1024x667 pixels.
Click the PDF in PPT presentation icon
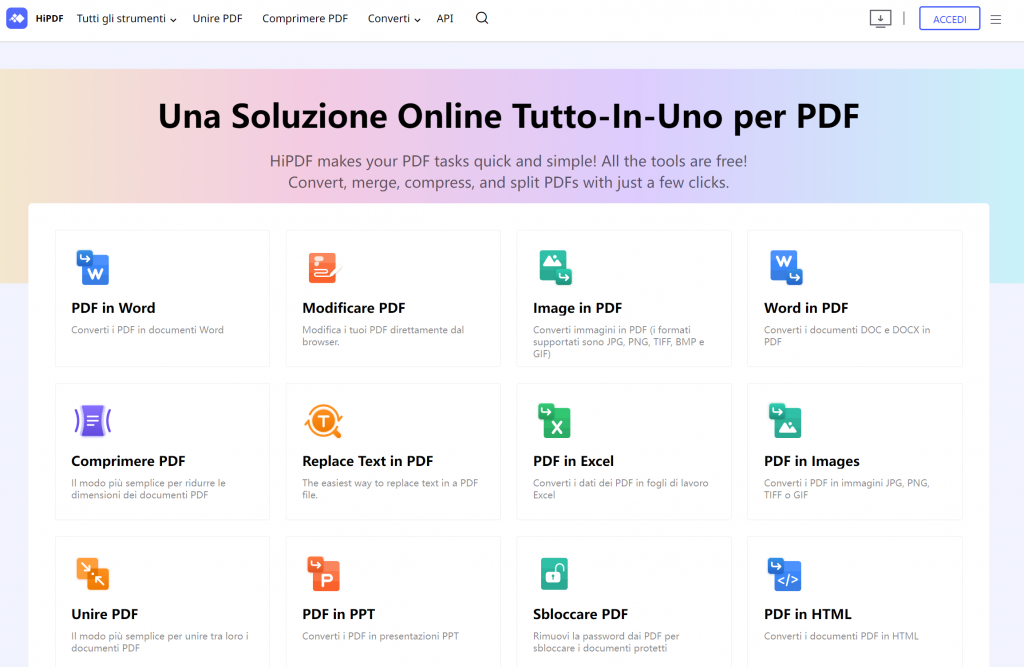click(x=323, y=573)
